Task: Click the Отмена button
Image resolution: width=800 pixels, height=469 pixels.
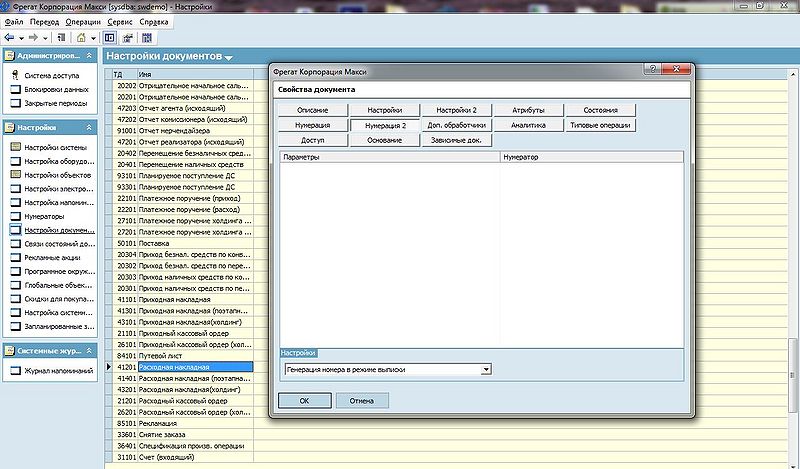Action: (362, 401)
